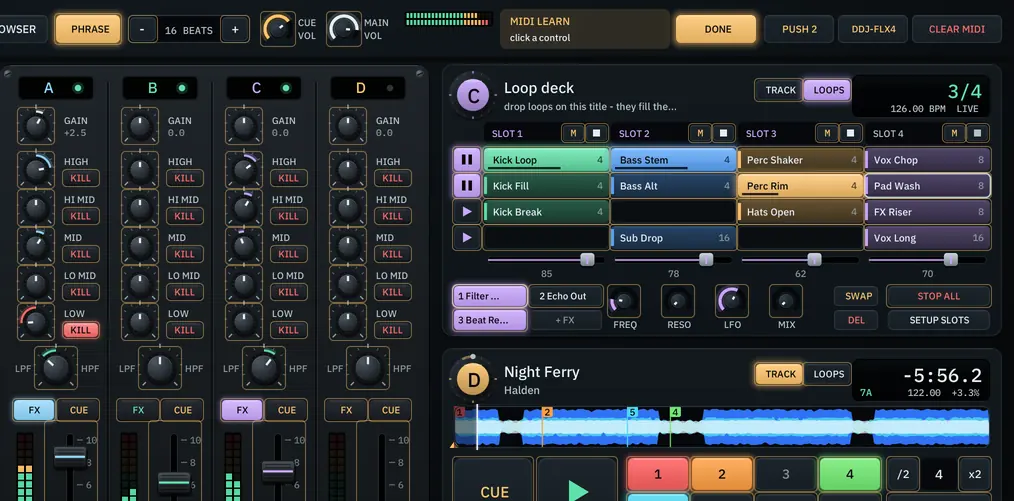The width and height of the screenshot is (1014, 501).
Task: Trigger hot cue pad 1 on deck D
Action: click(x=658, y=474)
